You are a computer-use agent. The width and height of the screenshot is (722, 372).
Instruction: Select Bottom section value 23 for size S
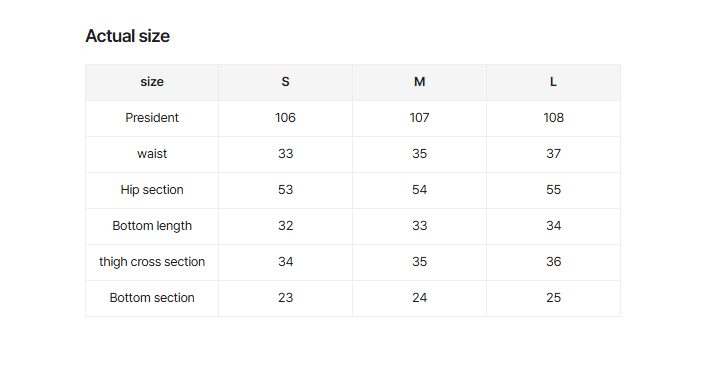tap(285, 297)
